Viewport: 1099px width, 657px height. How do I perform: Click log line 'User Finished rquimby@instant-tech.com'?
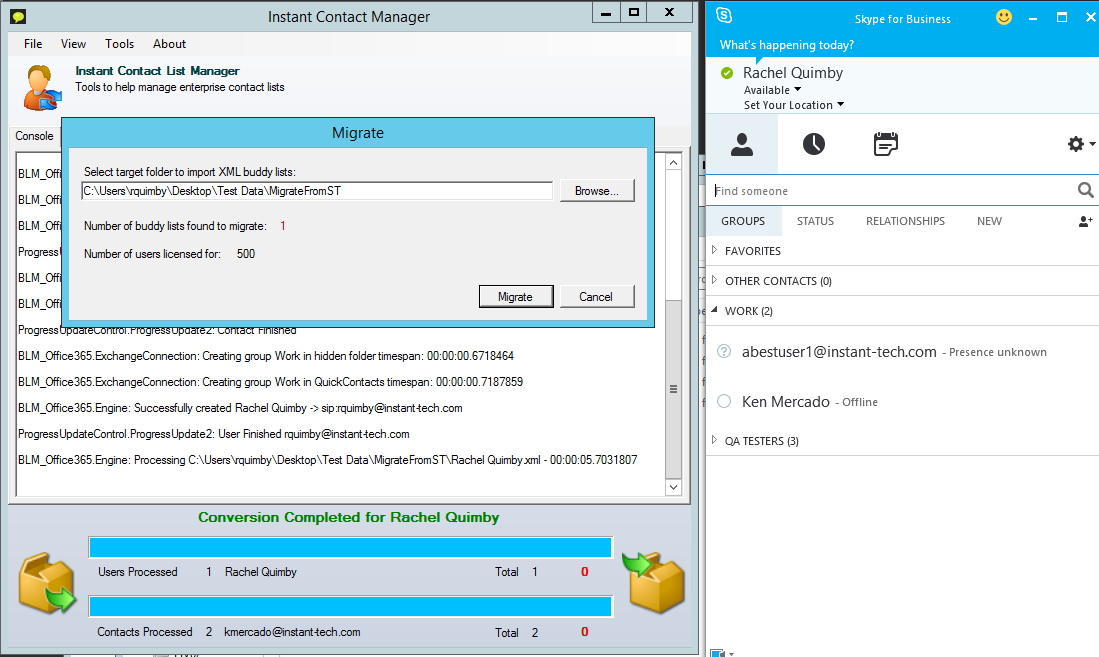[x=214, y=434]
